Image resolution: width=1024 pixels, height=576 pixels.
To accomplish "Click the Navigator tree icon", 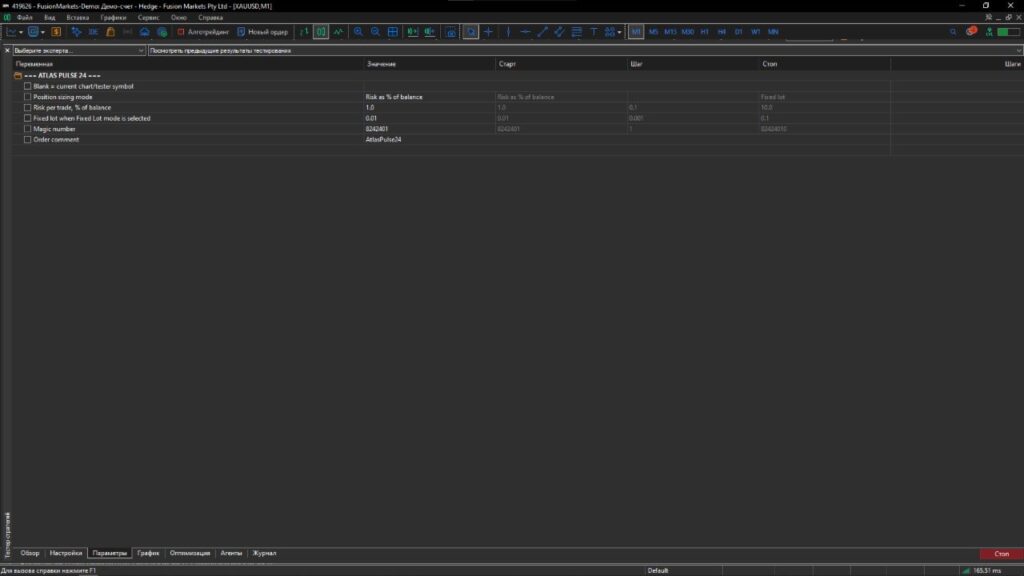I will point(76,31).
